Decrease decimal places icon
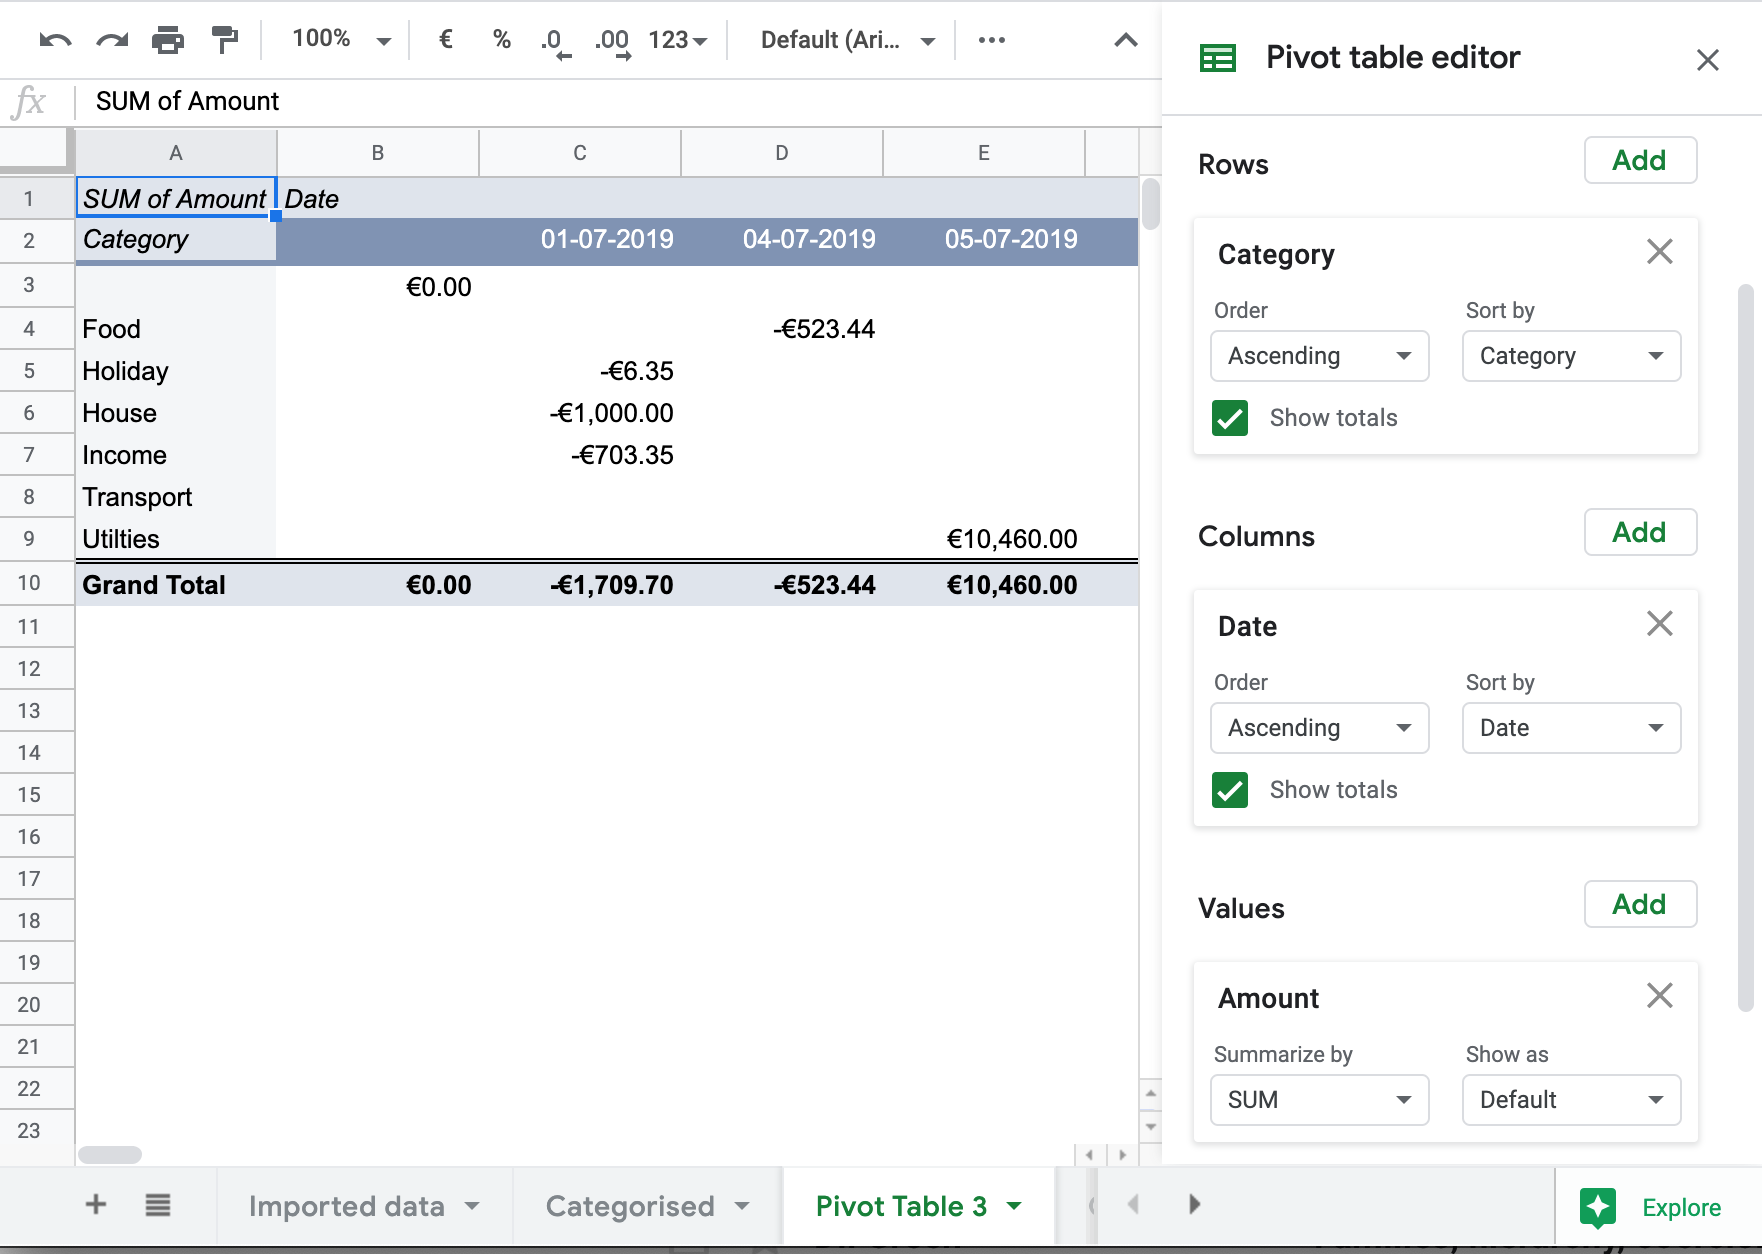The height and width of the screenshot is (1254, 1762). tap(551, 40)
